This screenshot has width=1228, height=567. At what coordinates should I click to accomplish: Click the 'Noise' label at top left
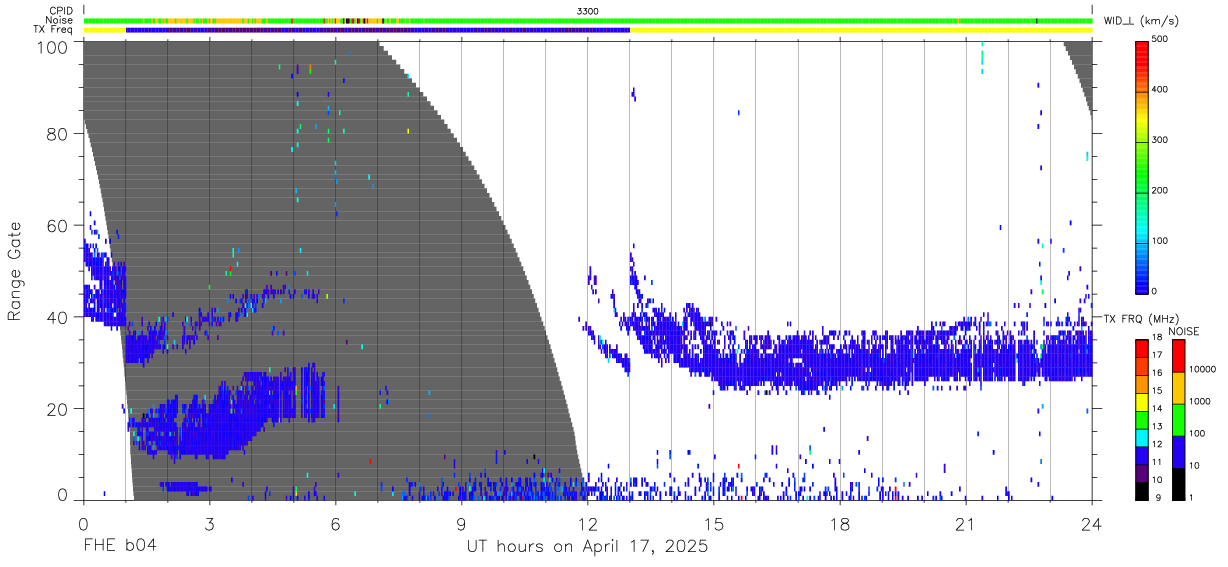tap(60, 20)
